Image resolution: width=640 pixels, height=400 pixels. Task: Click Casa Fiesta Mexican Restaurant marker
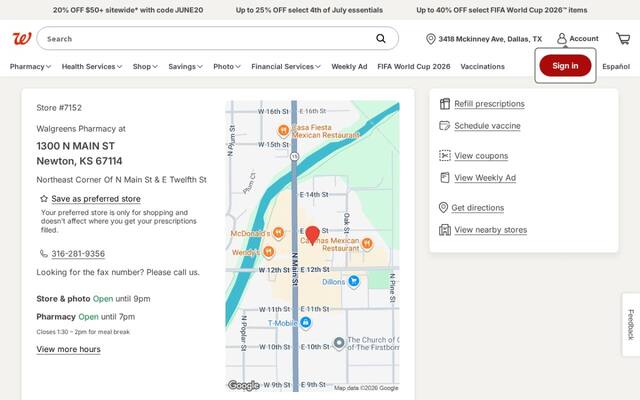click(x=283, y=131)
